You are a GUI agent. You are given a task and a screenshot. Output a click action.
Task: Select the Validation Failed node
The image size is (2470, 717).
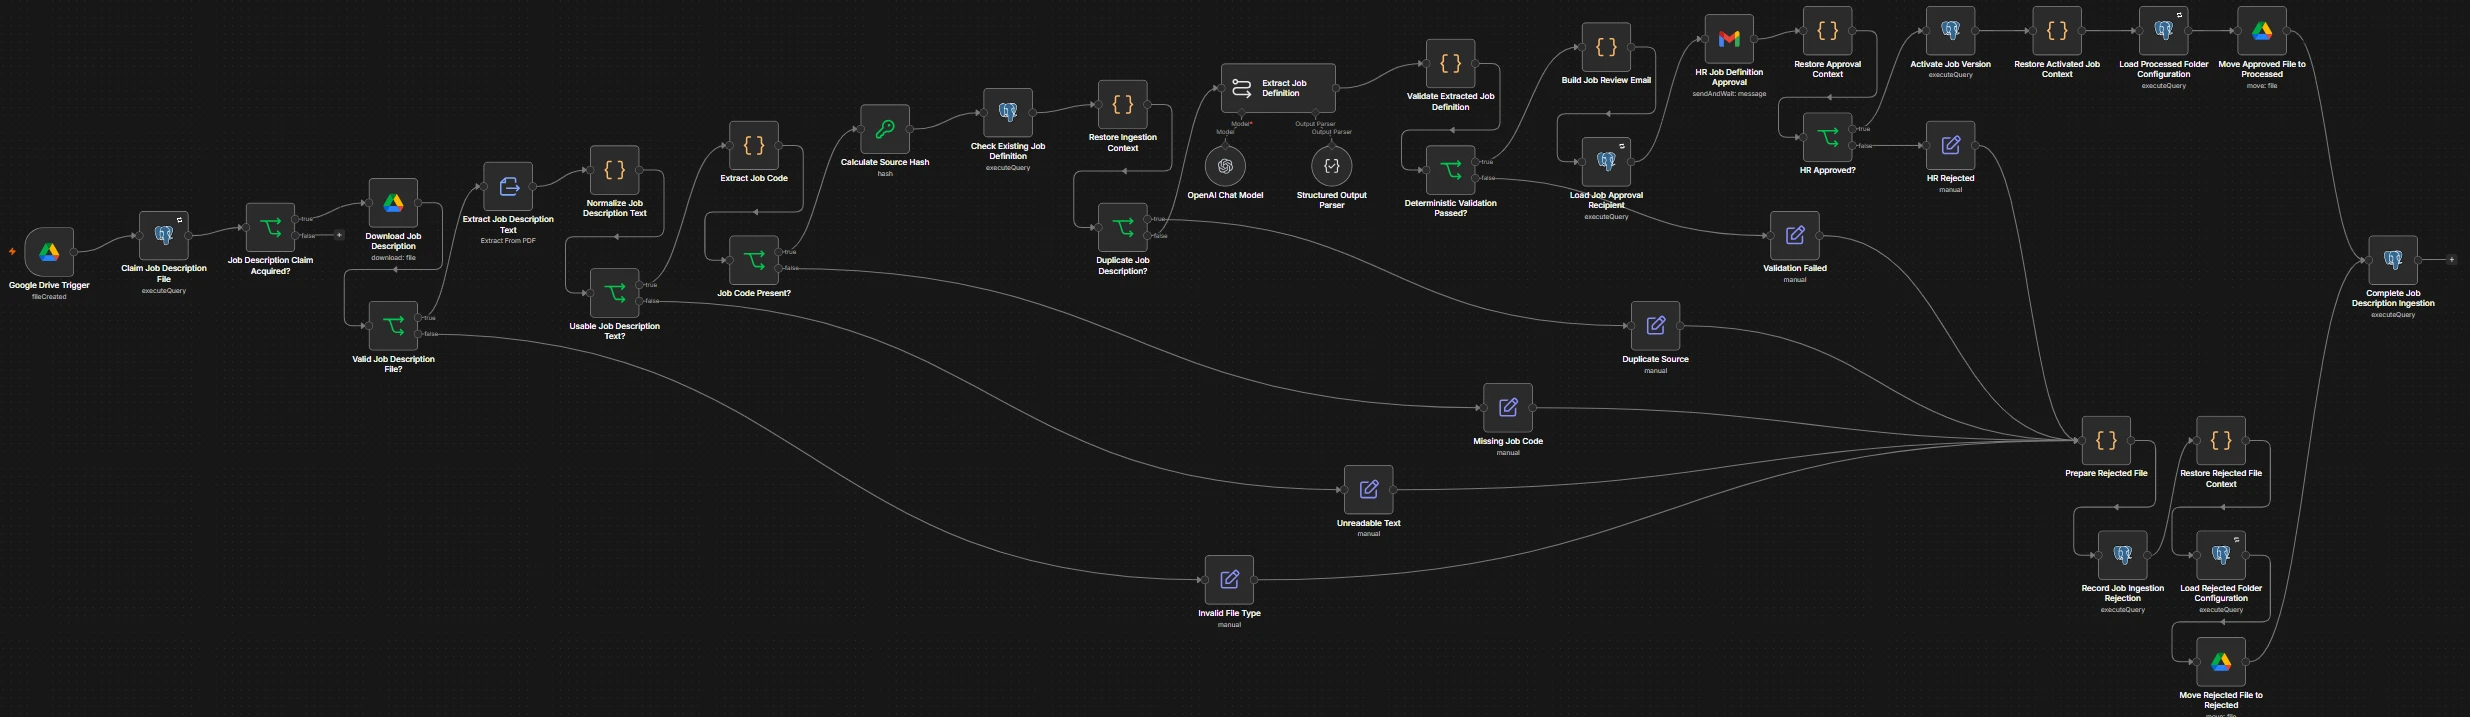click(1795, 236)
